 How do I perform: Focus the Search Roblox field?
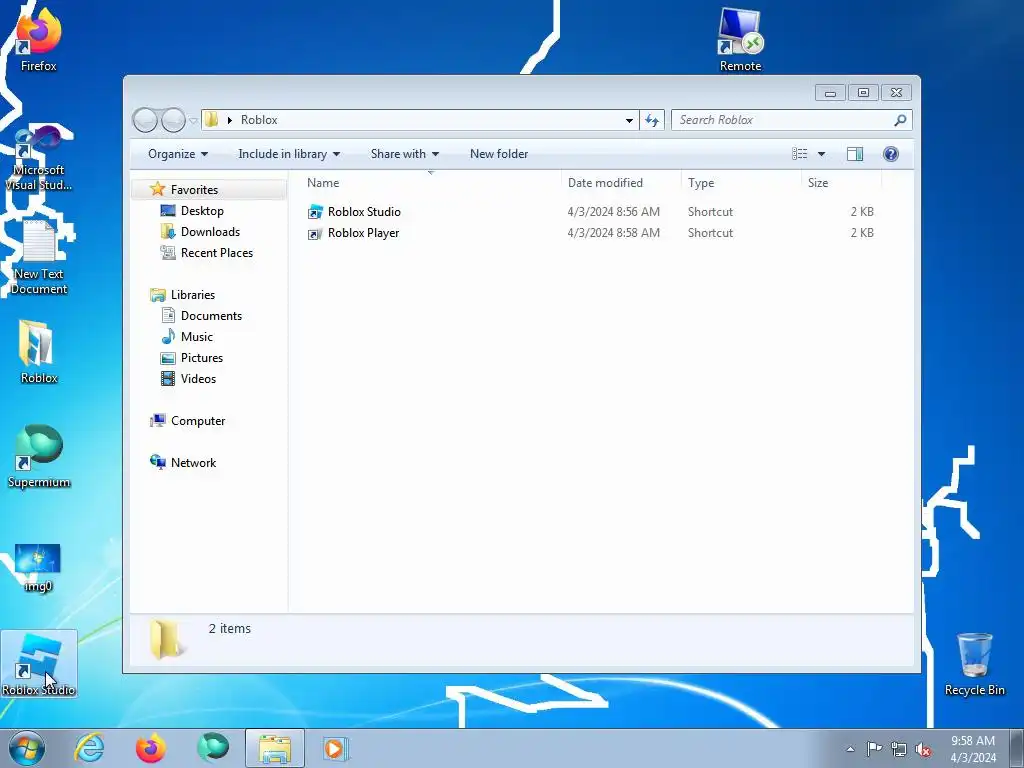pos(784,120)
